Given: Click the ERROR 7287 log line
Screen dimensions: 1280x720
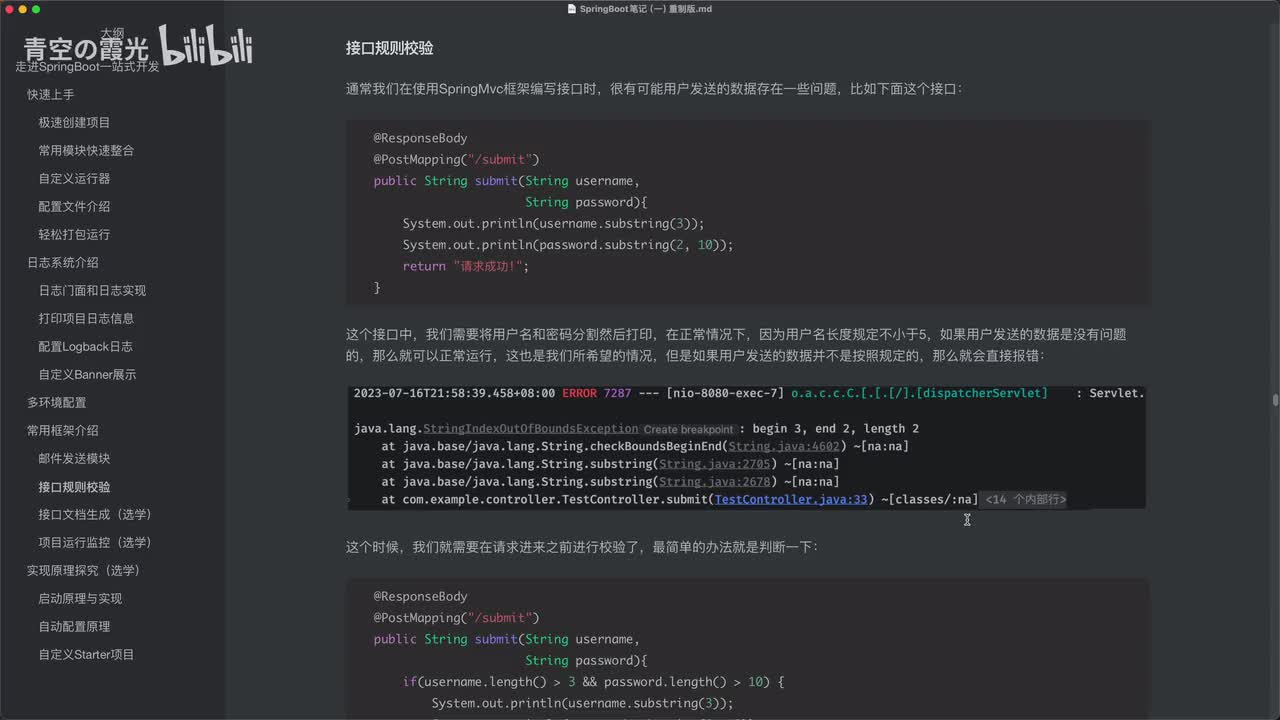Looking at the screenshot, I should point(747,393).
